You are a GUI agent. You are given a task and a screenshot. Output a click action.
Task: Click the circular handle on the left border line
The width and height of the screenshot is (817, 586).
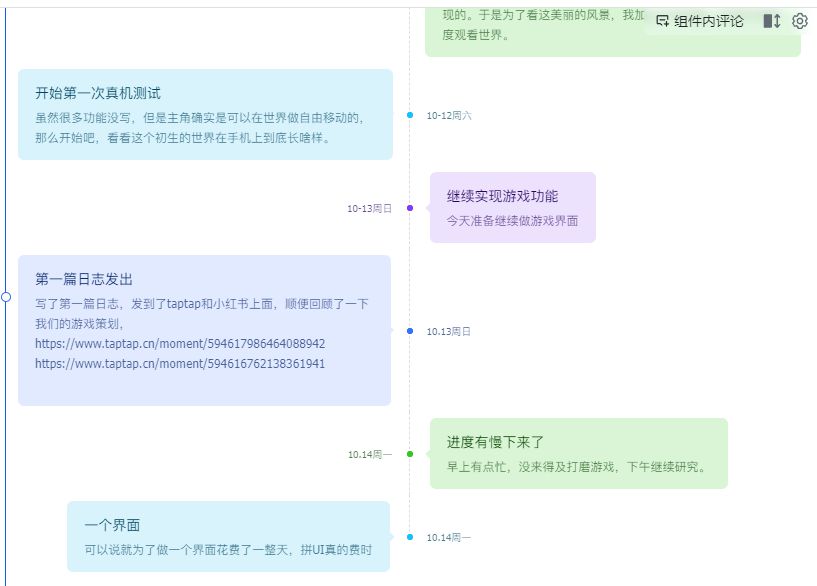[x=6, y=297]
